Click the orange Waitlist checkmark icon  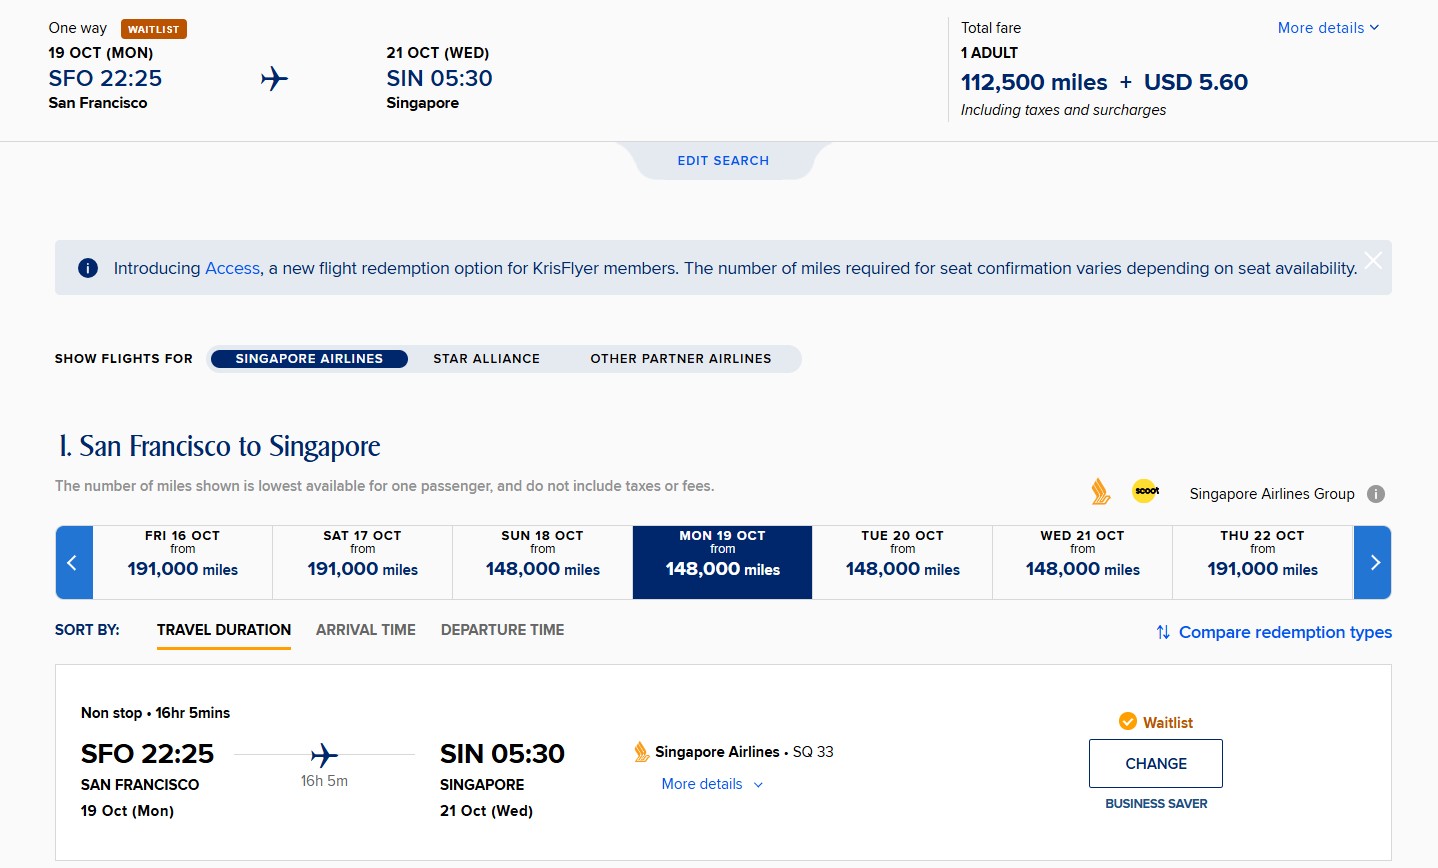click(x=1127, y=722)
